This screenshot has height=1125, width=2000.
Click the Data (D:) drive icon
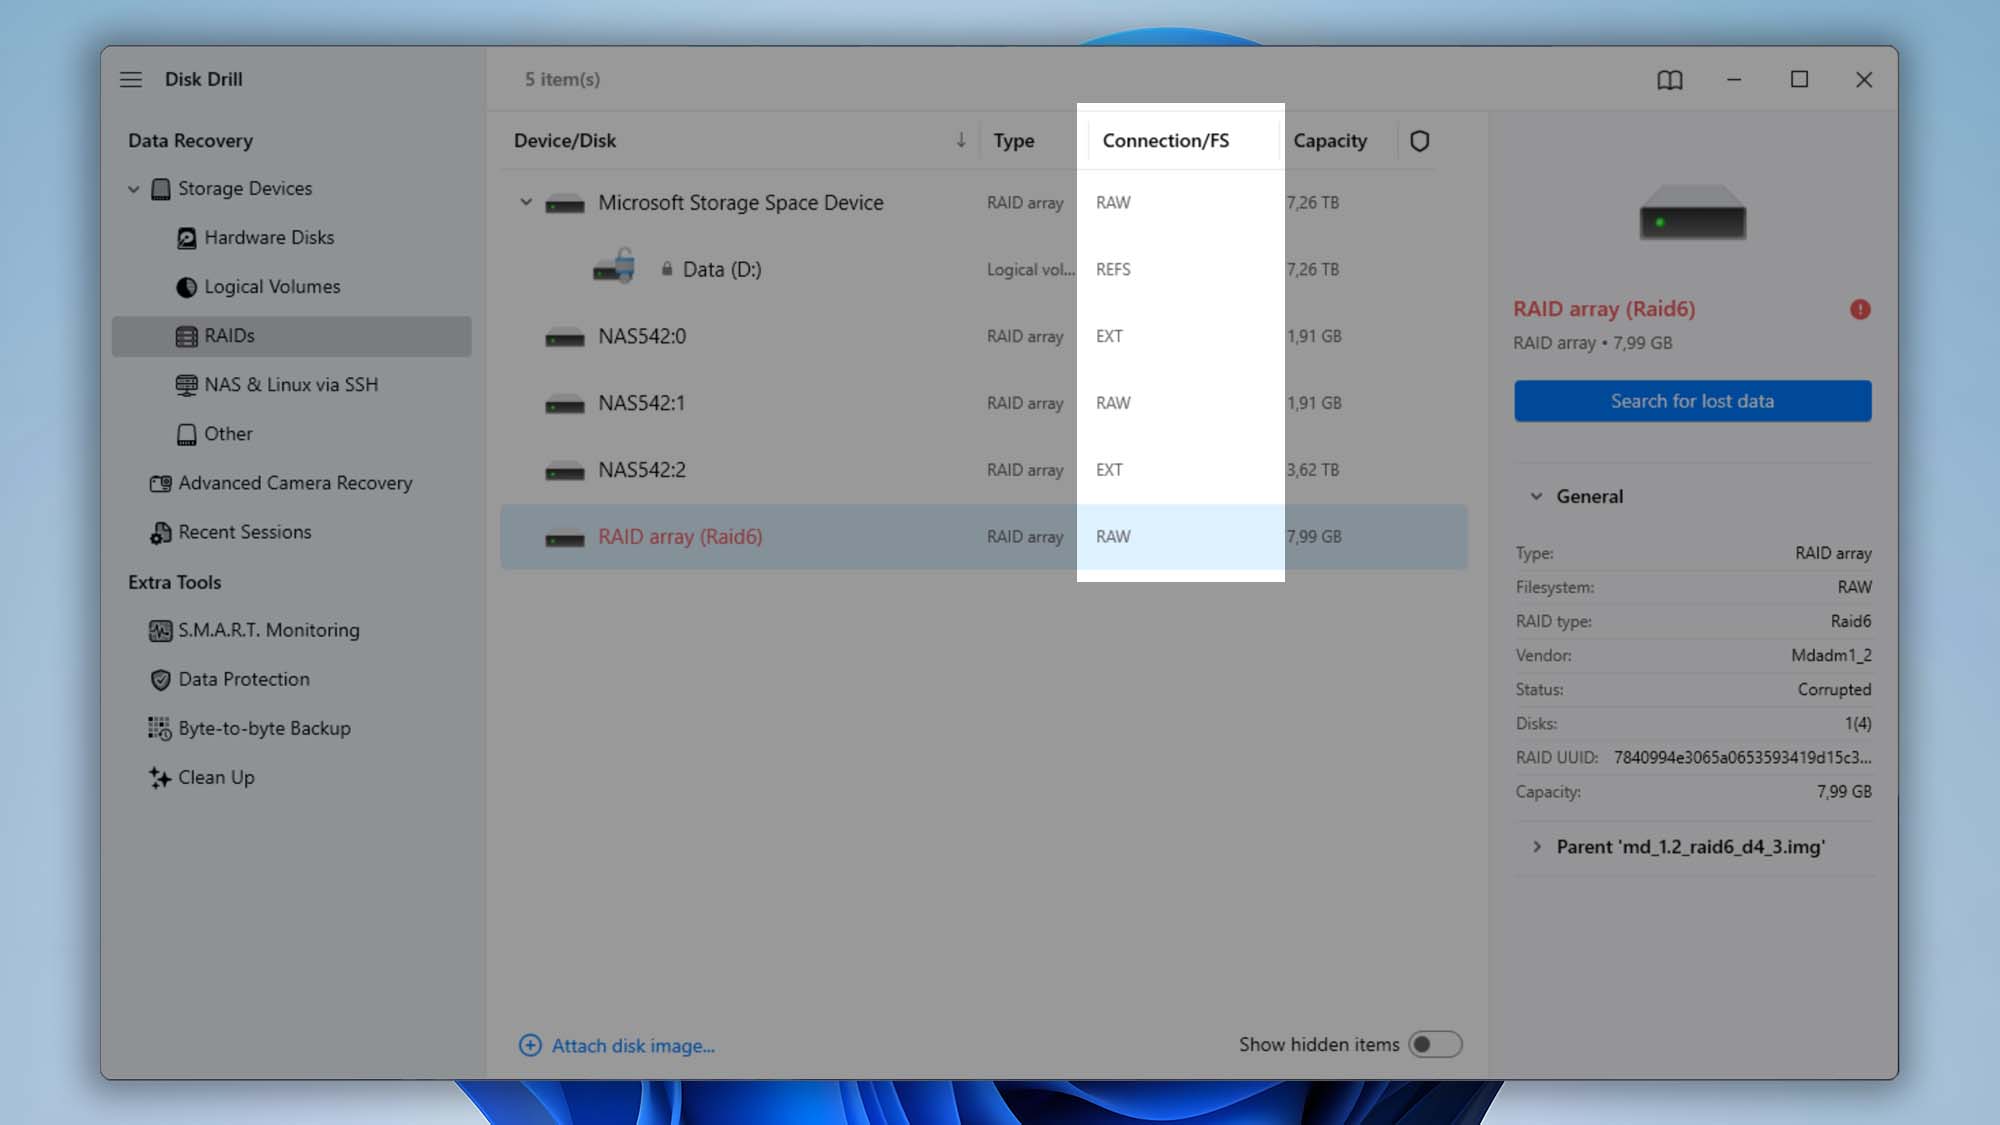[x=614, y=266]
